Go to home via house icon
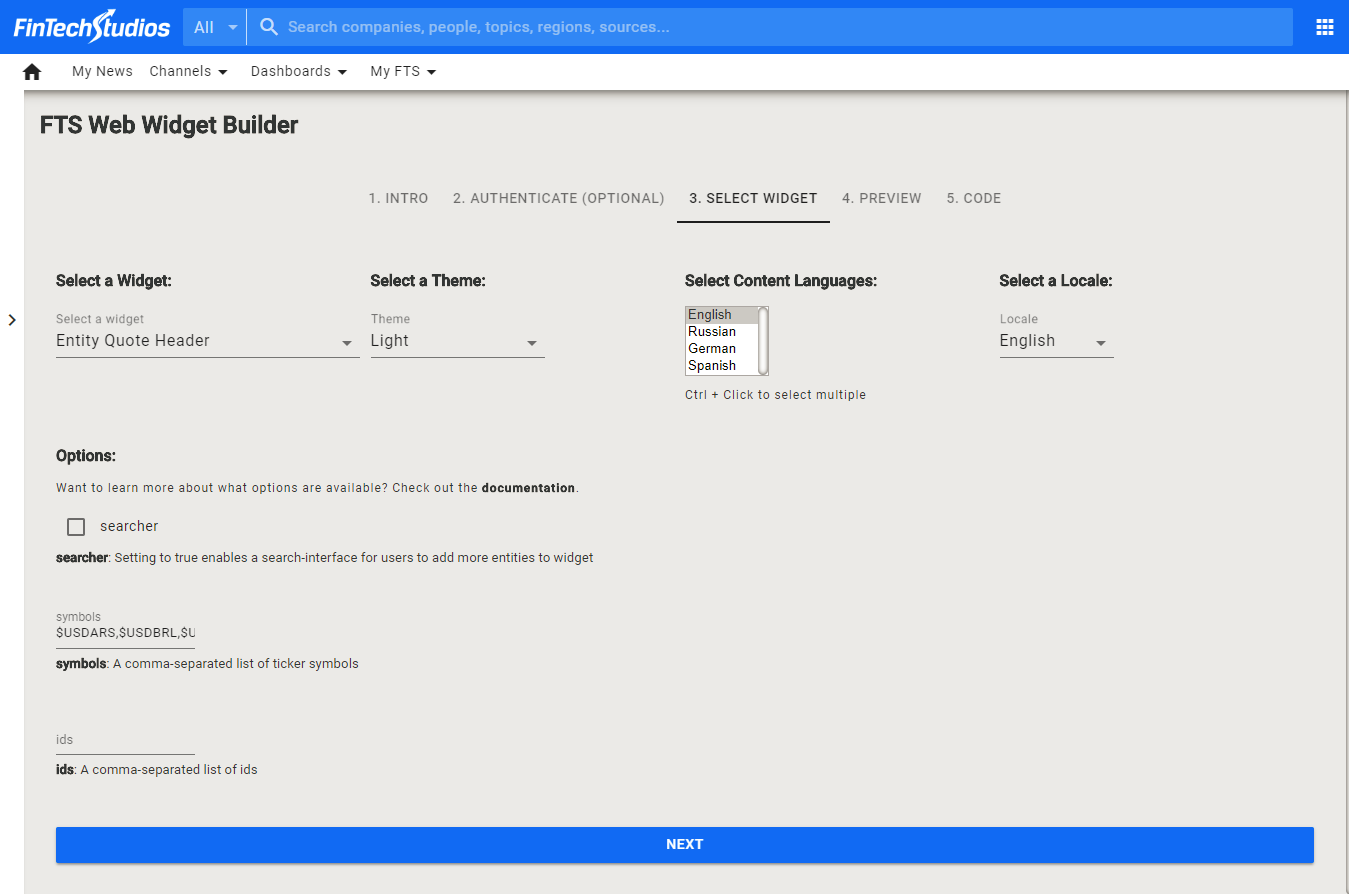This screenshot has width=1349, height=894. [x=32, y=72]
